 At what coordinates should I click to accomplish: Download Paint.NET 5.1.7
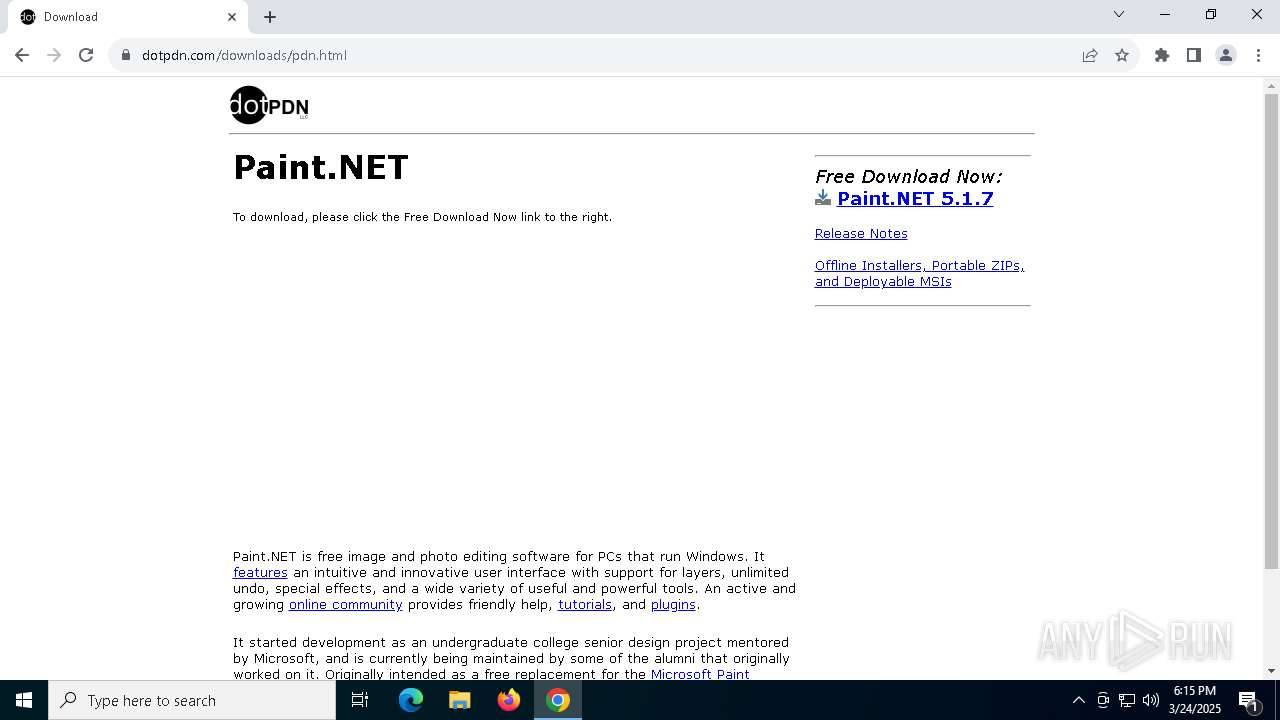tap(915, 198)
